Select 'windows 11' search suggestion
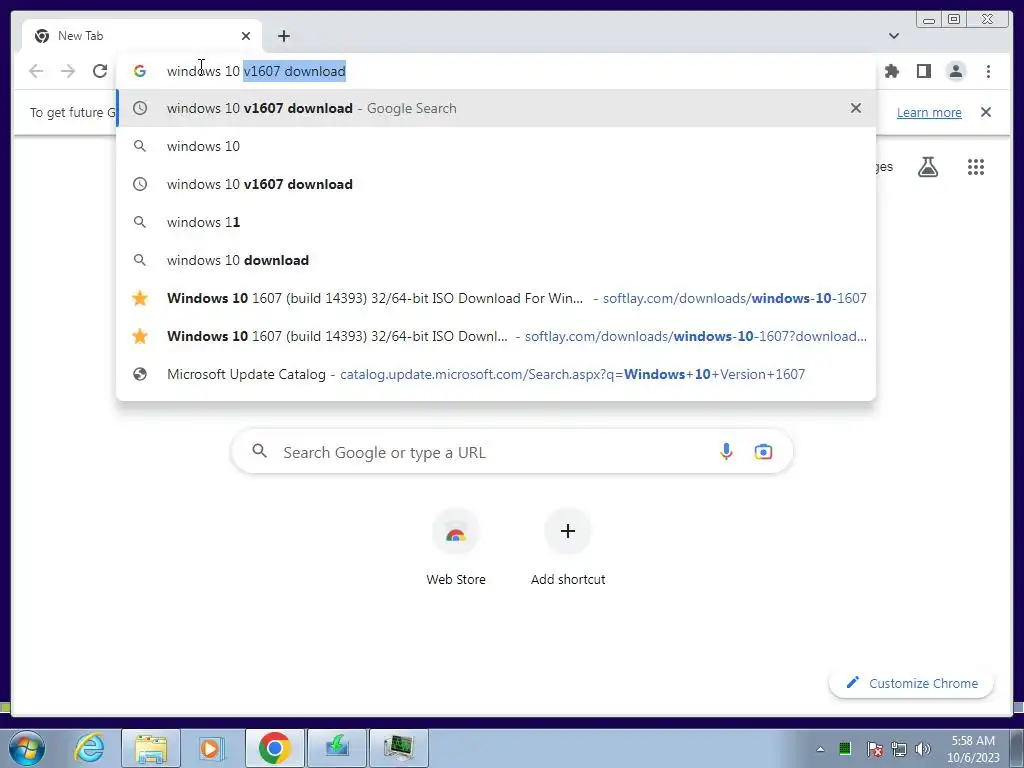 pyautogui.click(x=496, y=222)
